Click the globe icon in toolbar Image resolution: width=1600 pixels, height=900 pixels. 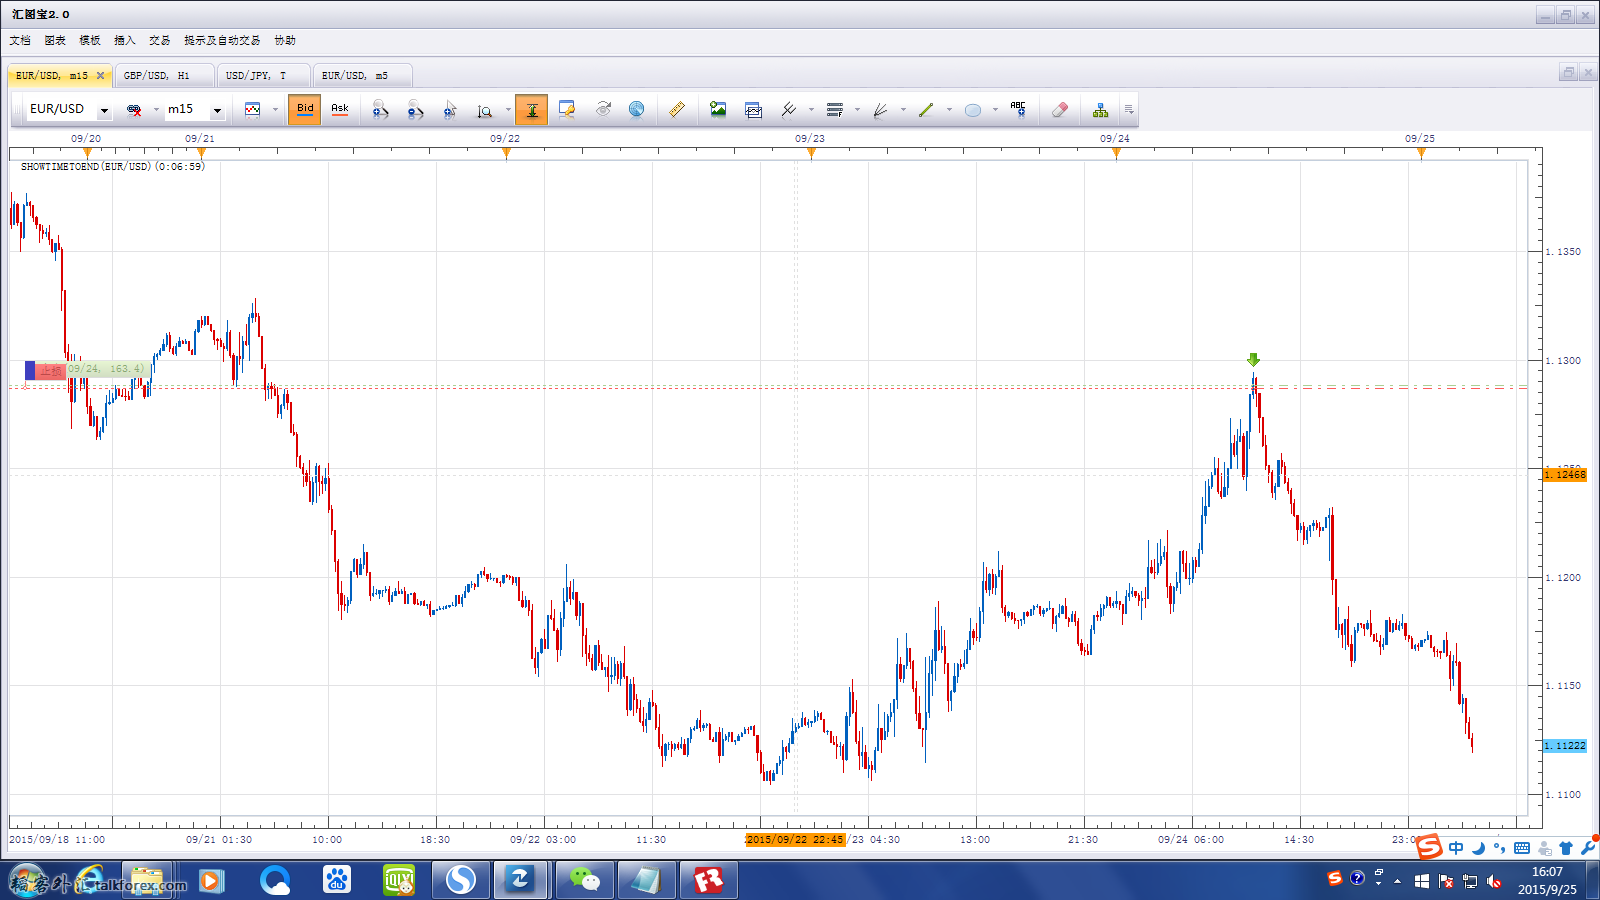tap(636, 110)
